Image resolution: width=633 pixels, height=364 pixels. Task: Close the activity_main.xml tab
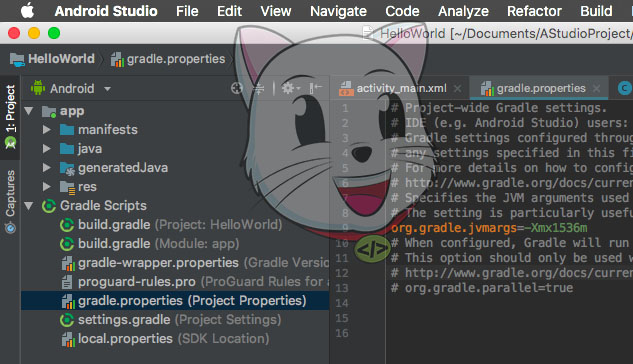click(457, 88)
